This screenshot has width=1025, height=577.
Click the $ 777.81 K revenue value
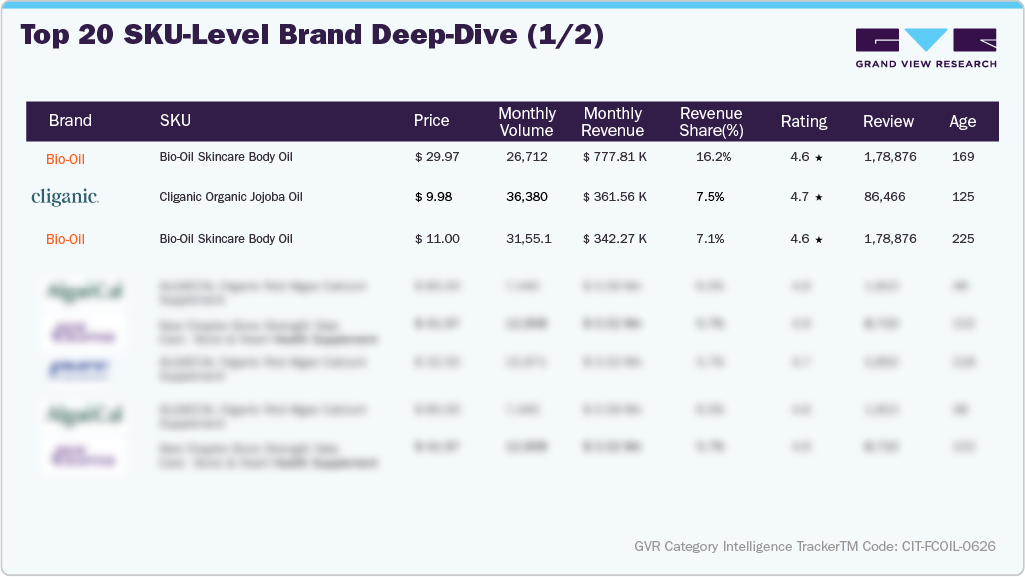point(614,157)
